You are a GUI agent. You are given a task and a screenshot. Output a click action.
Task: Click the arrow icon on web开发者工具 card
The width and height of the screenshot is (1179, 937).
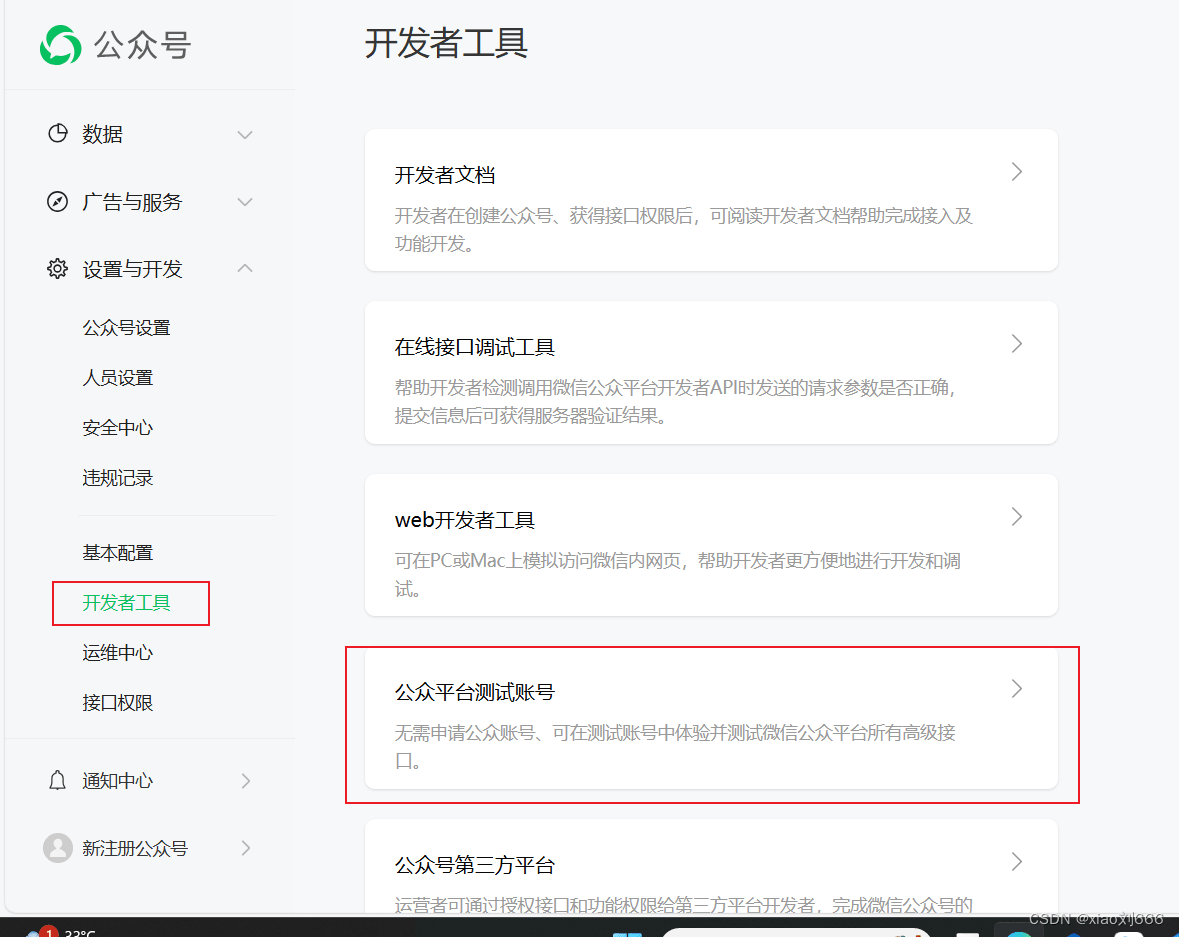pos(1017,517)
